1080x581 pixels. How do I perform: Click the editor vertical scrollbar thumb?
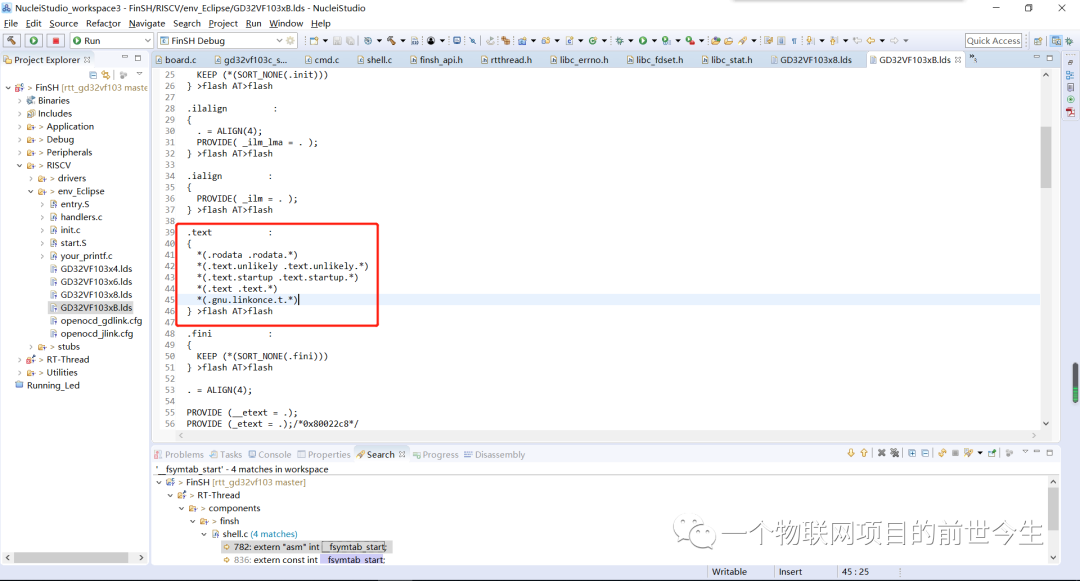pyautogui.click(x=1046, y=157)
